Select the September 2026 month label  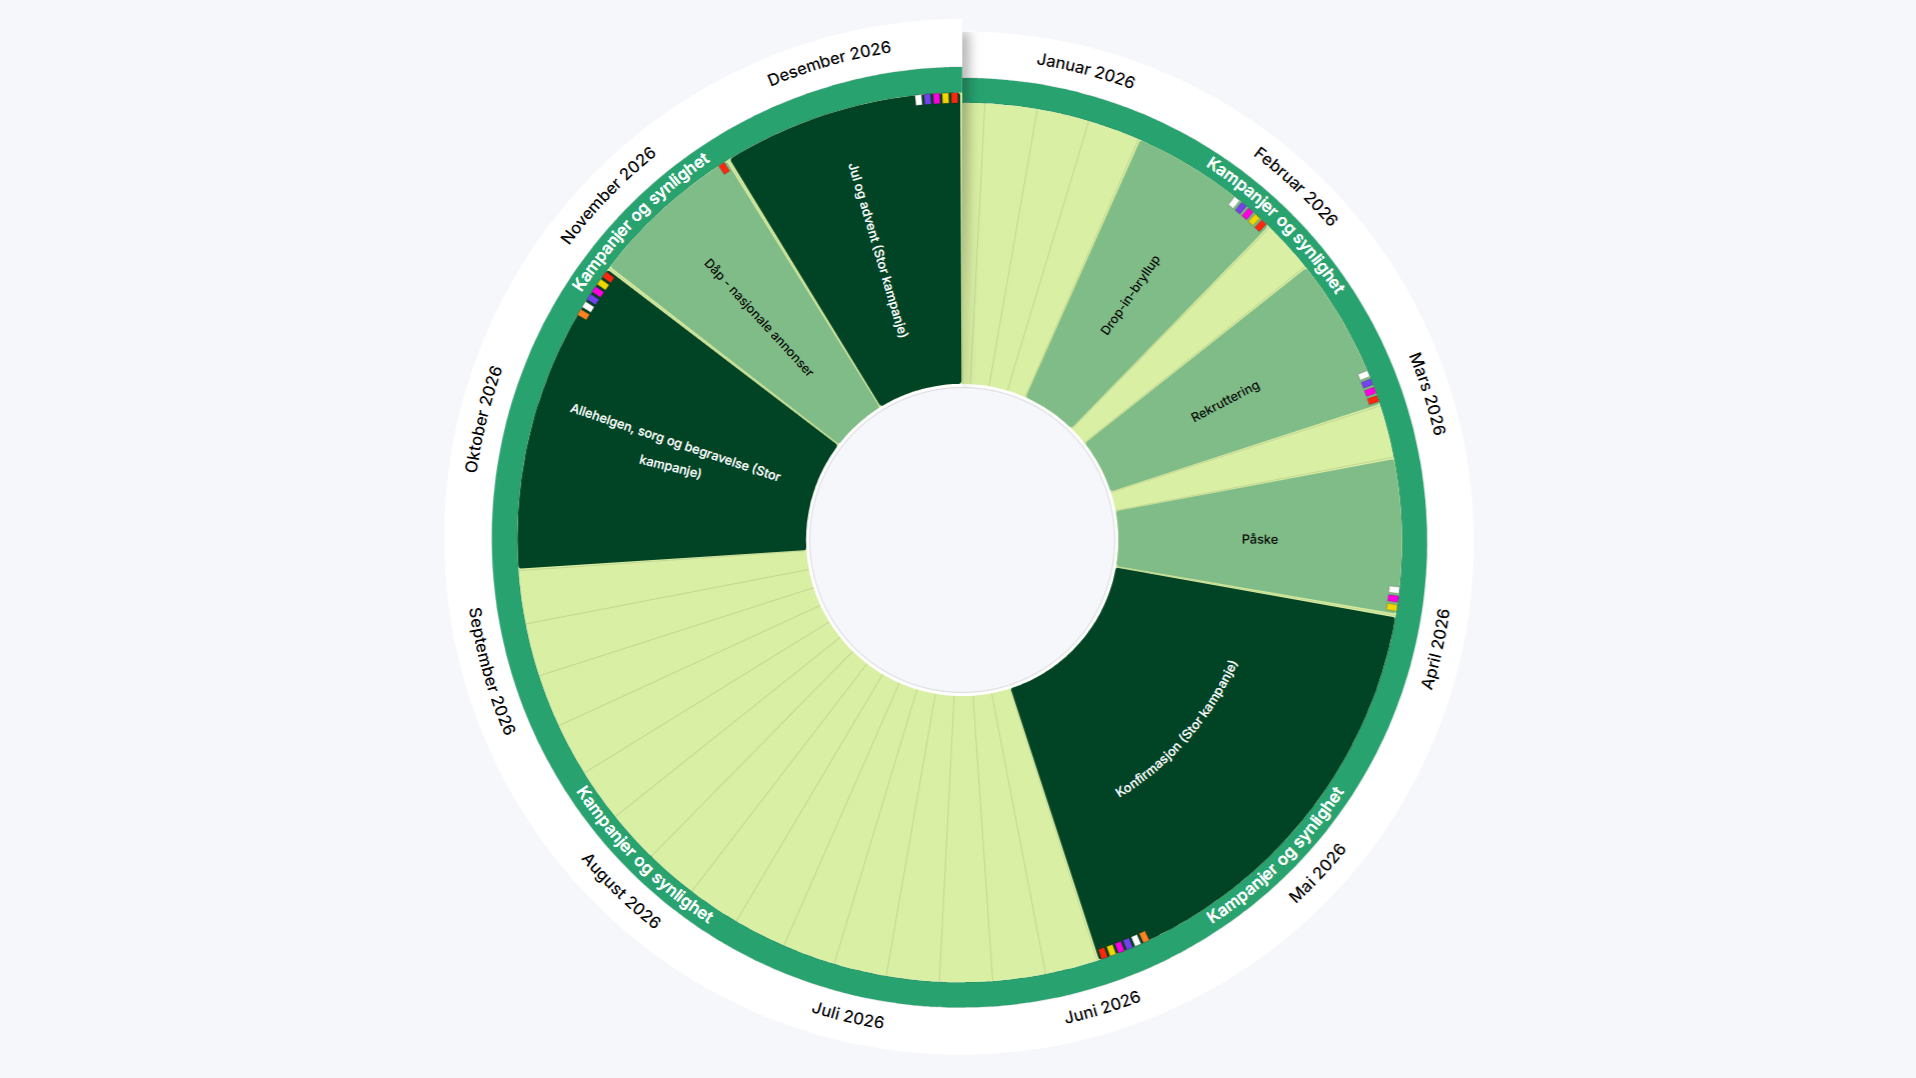point(491,671)
